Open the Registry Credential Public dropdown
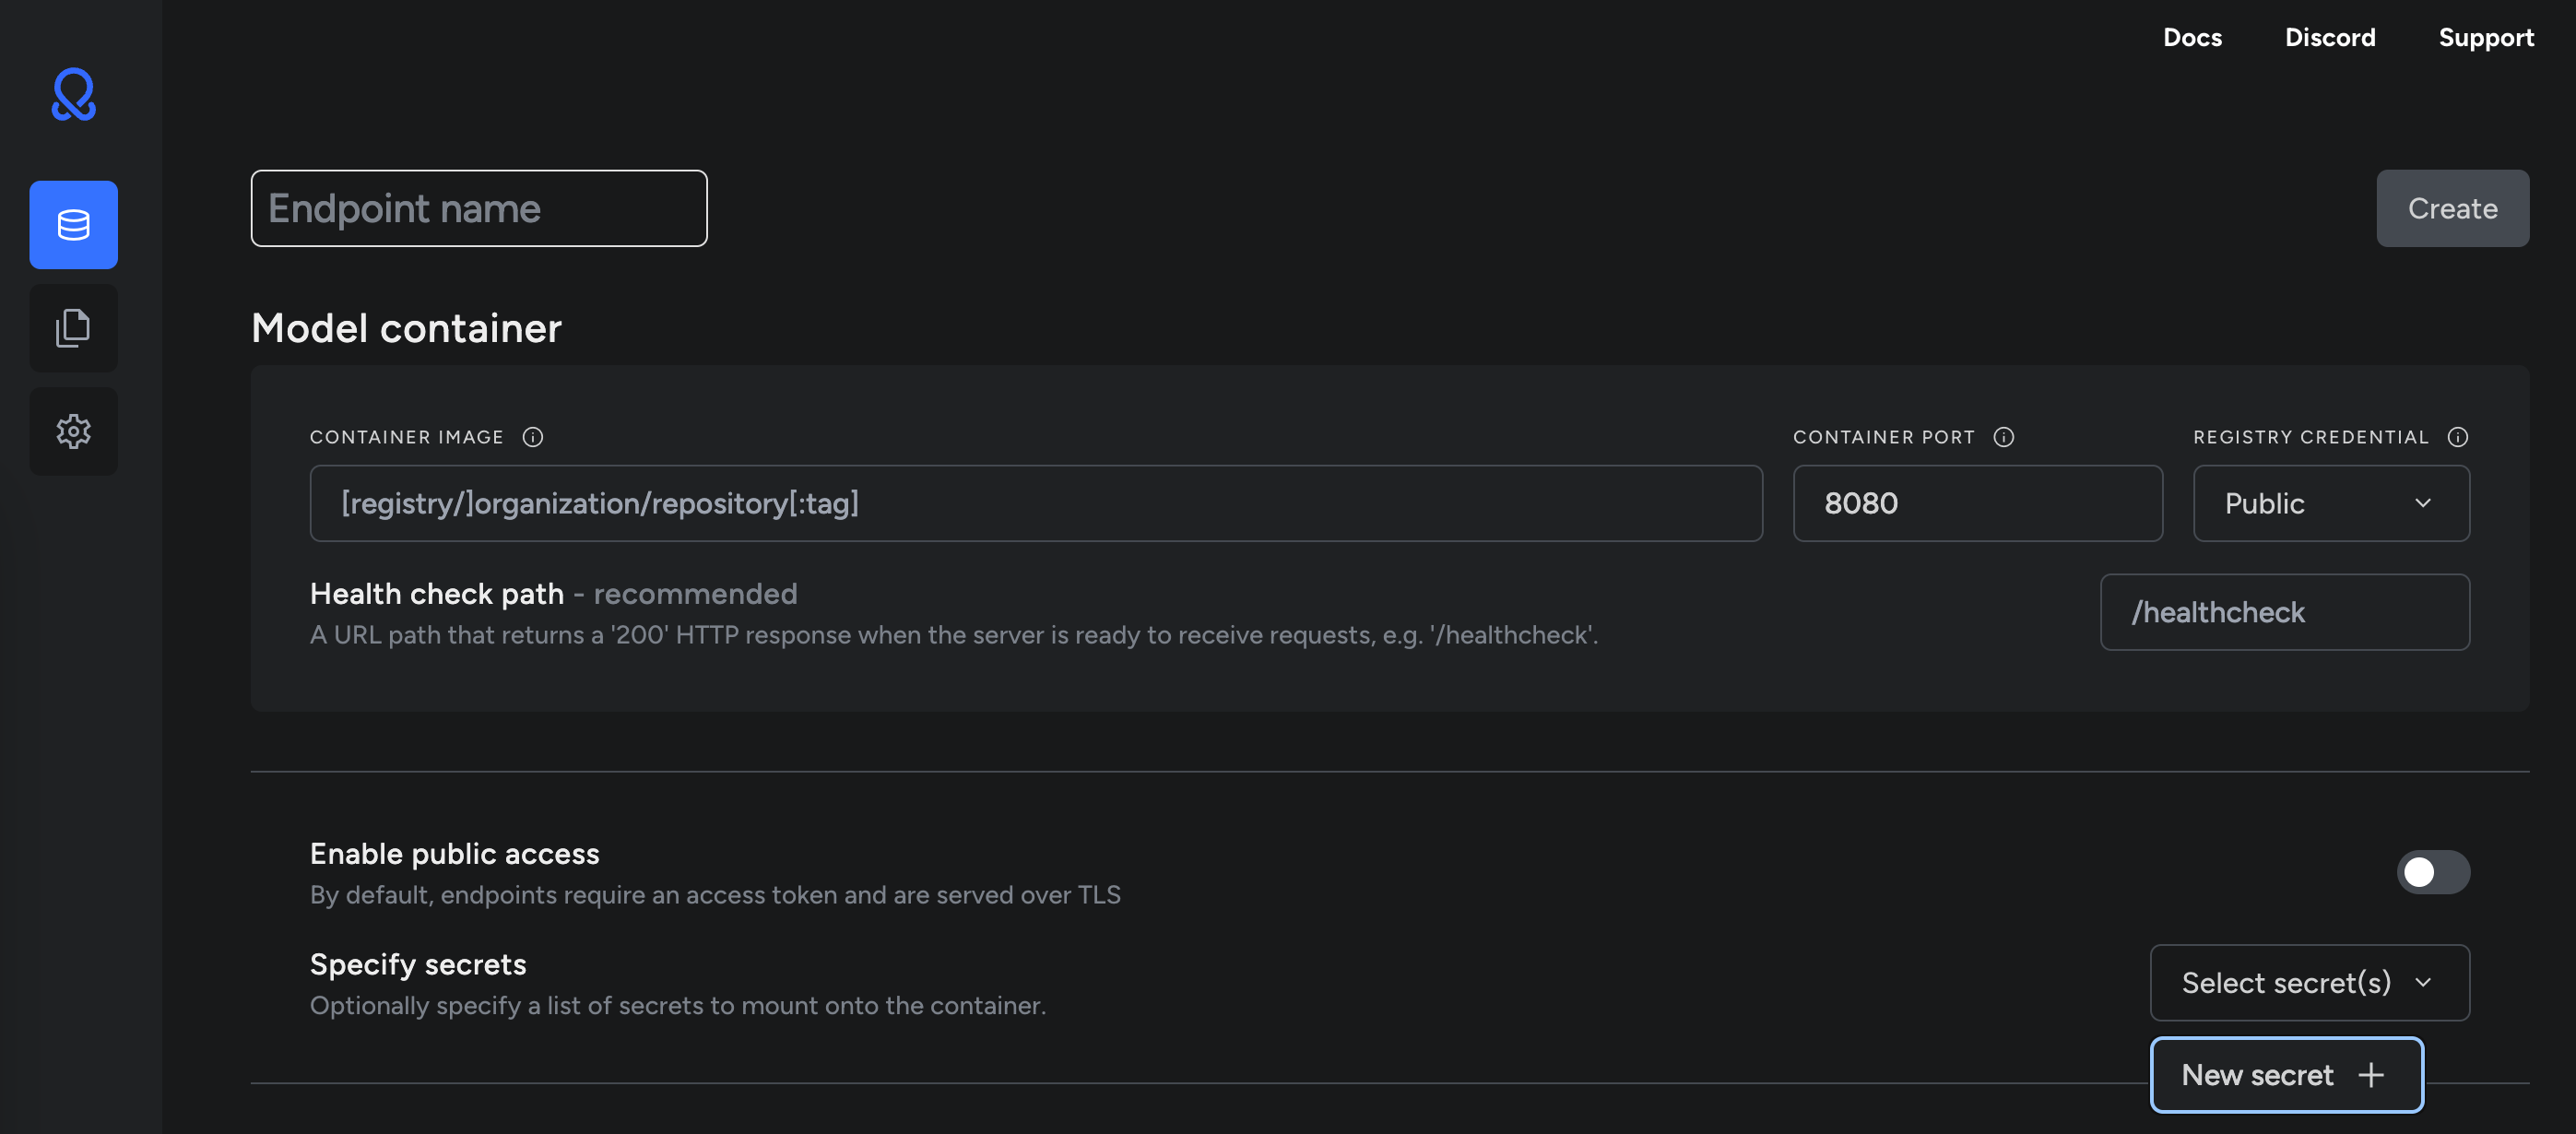This screenshot has height=1134, width=2576. 2329,503
